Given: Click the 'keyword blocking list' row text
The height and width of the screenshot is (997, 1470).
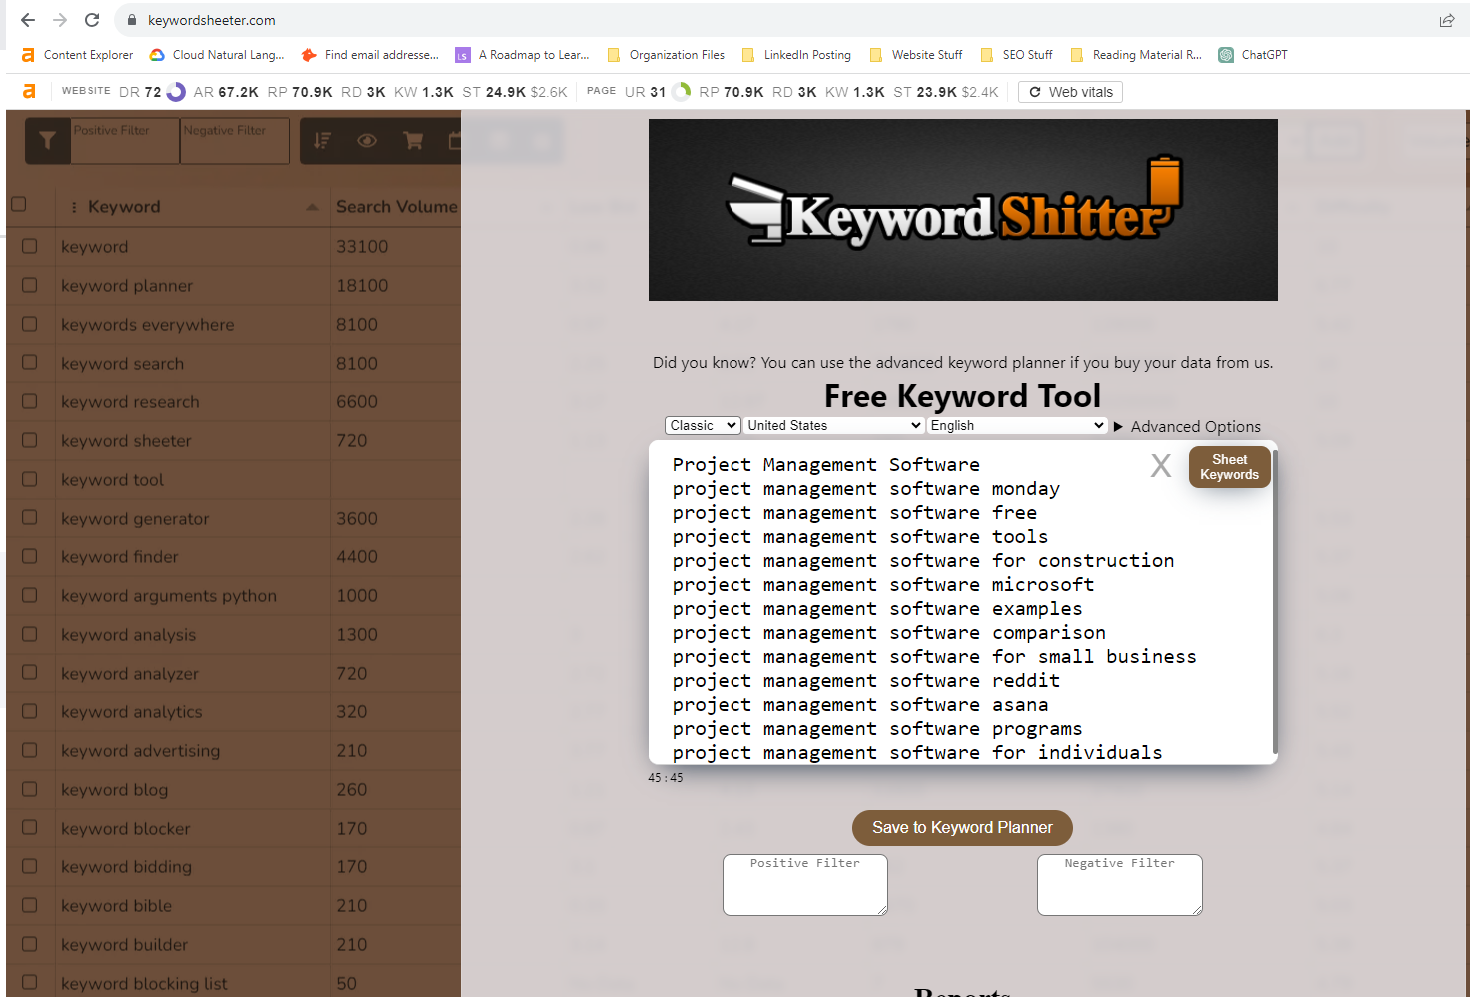Looking at the screenshot, I should point(144,984).
